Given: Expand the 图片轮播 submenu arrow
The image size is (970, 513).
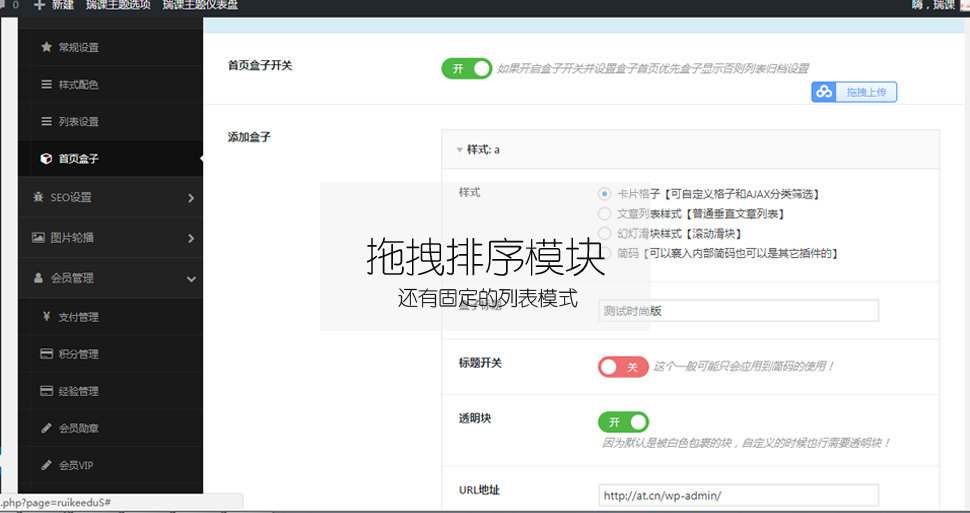Looking at the screenshot, I should click(x=190, y=239).
